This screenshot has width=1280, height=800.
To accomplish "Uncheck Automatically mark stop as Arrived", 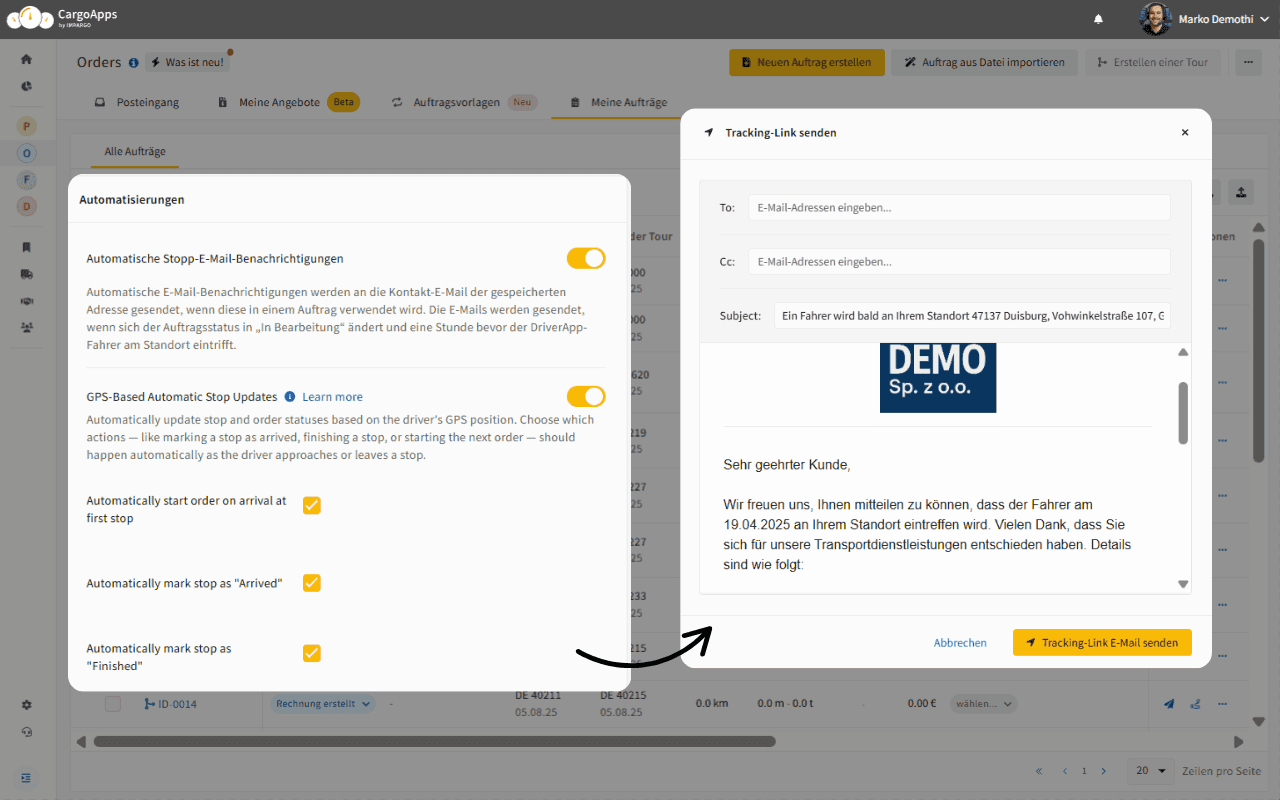I will 311,583.
